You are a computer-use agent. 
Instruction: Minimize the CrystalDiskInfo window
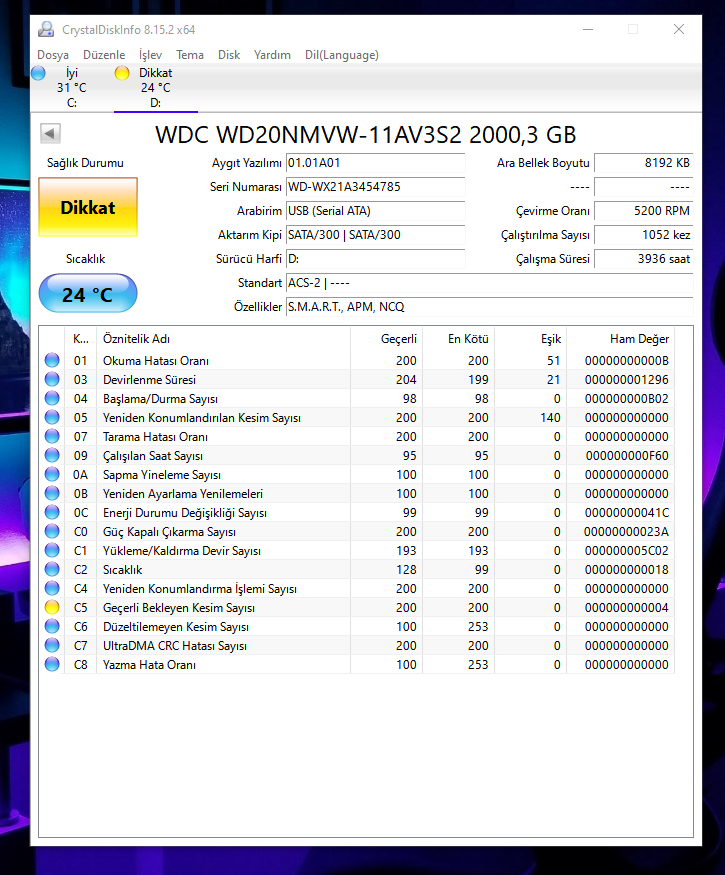coord(588,29)
